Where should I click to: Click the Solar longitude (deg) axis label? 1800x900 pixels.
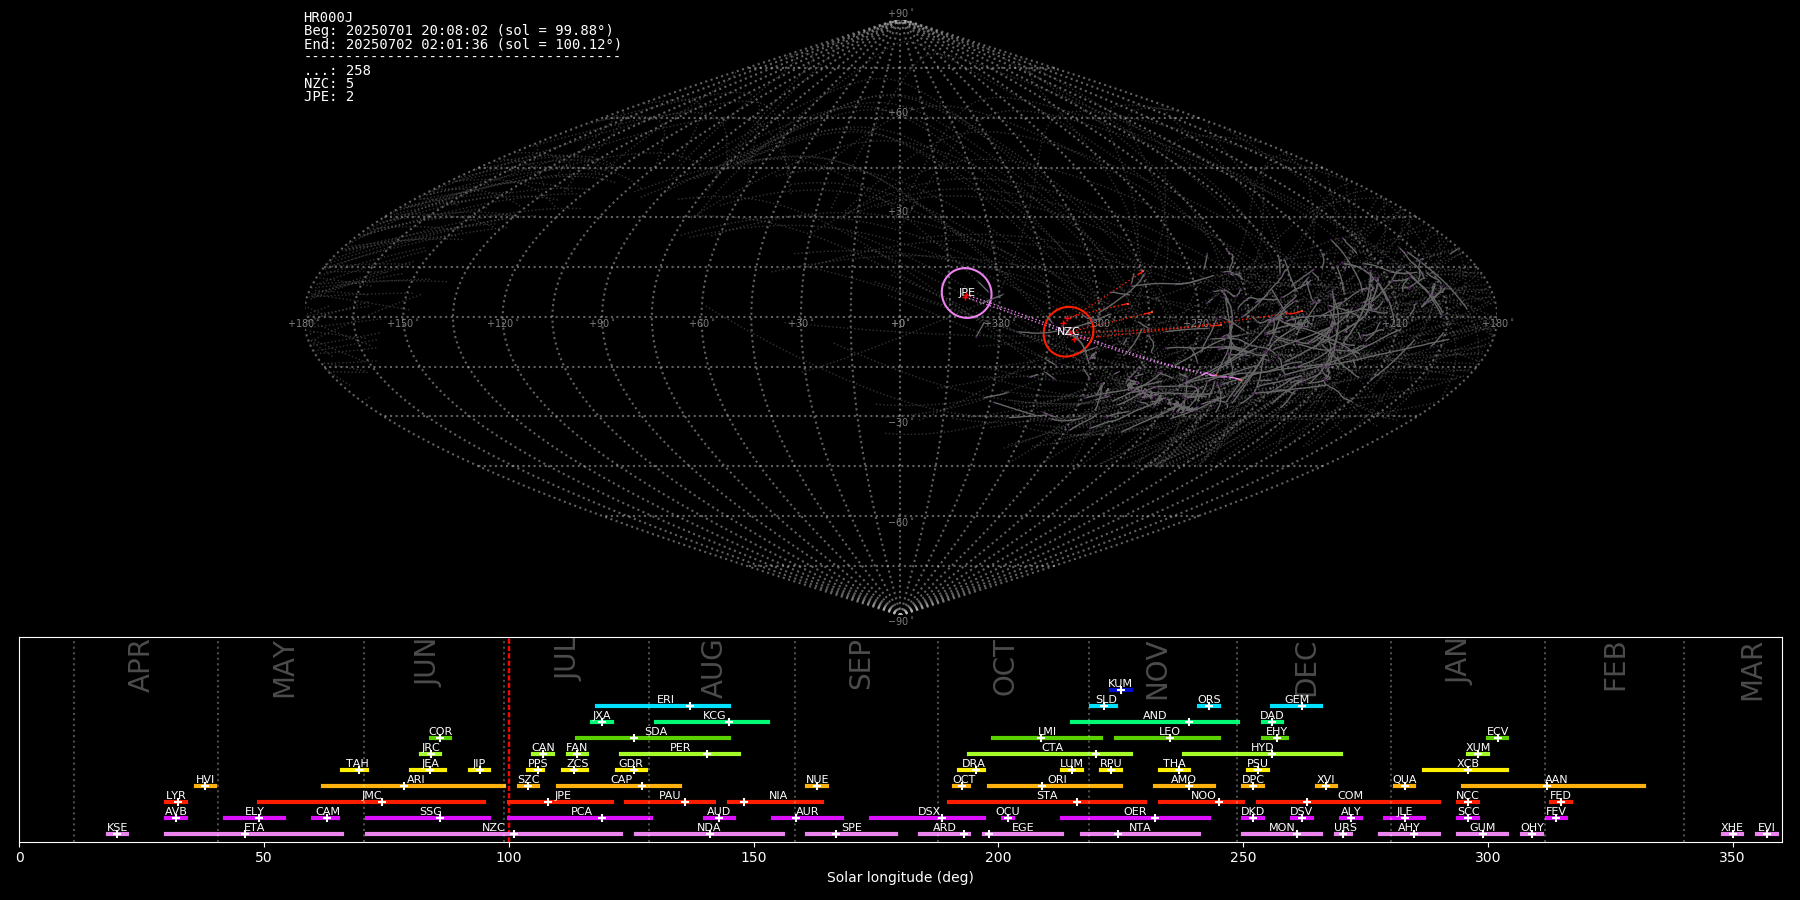point(900,877)
